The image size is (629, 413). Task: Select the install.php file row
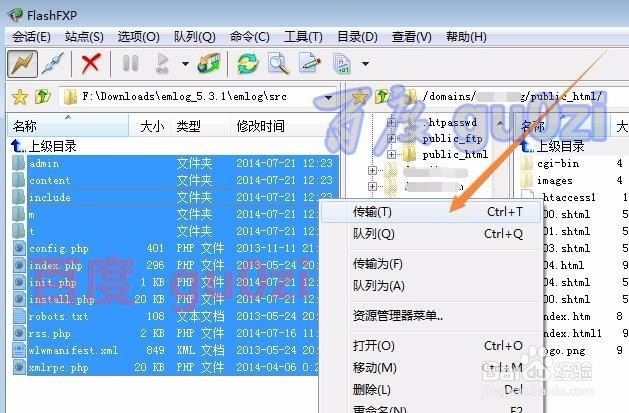click(165, 300)
